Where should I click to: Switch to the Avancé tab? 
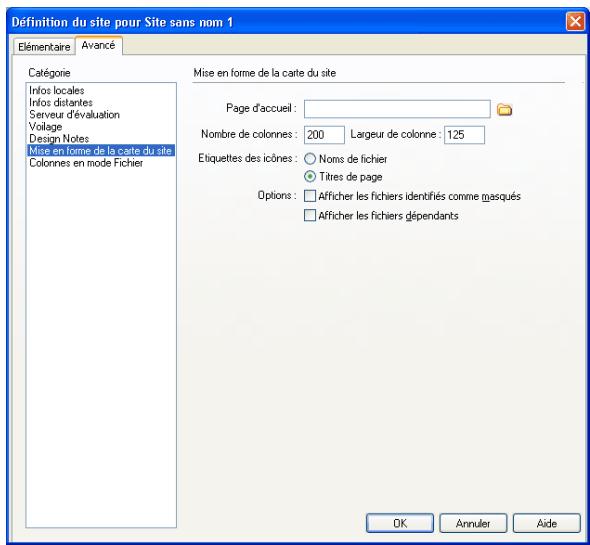99,45
